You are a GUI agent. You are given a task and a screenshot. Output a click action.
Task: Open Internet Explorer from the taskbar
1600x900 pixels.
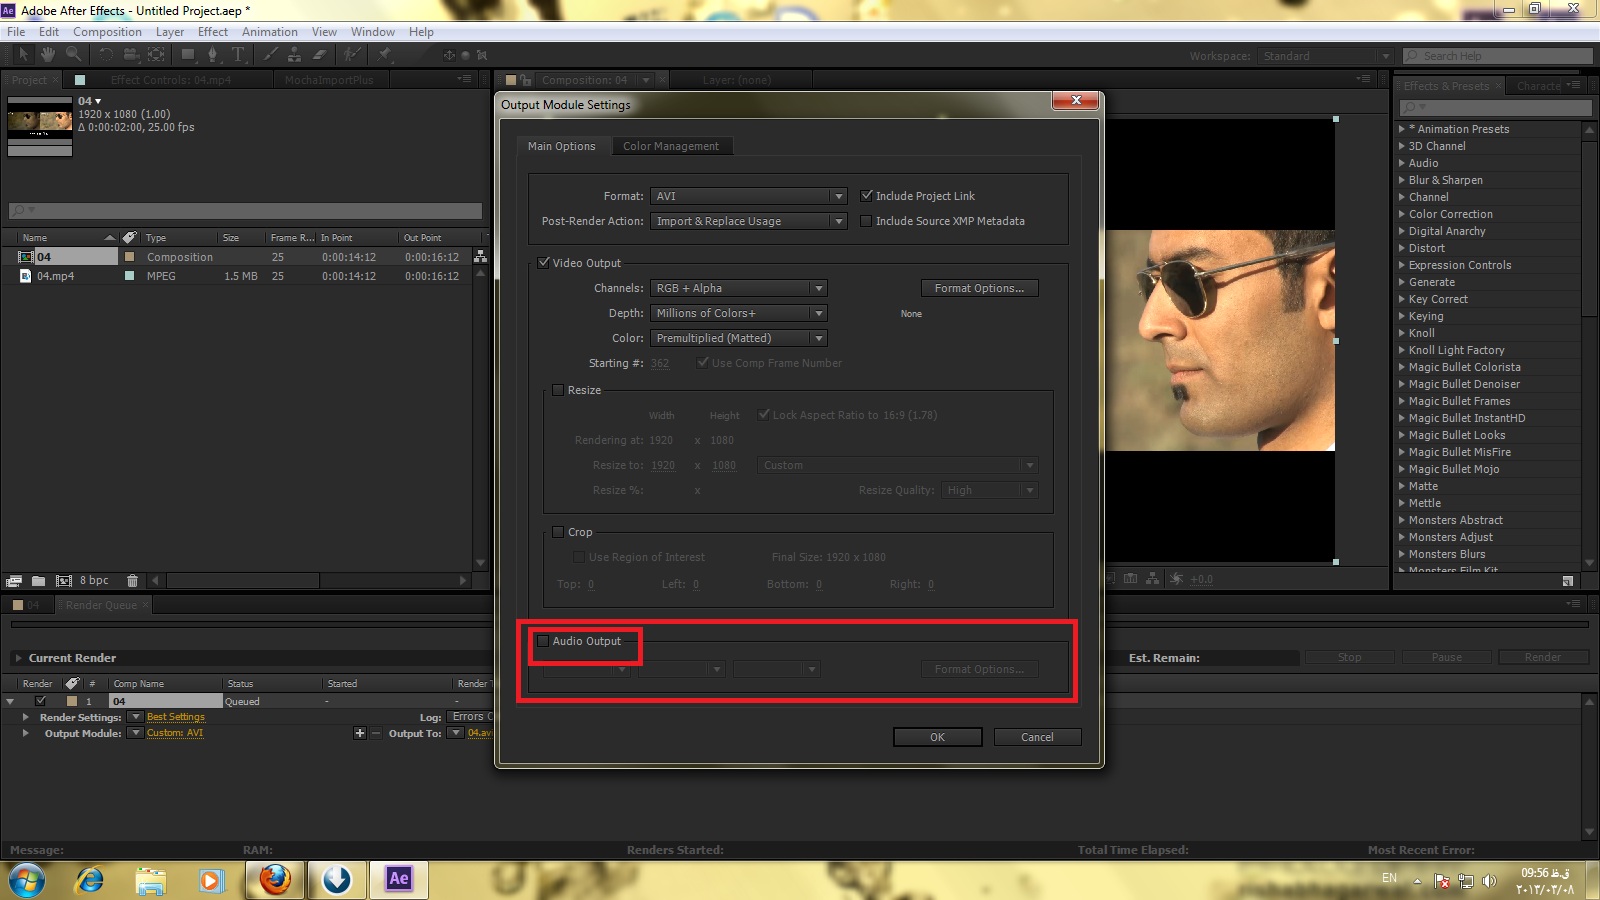(x=90, y=880)
